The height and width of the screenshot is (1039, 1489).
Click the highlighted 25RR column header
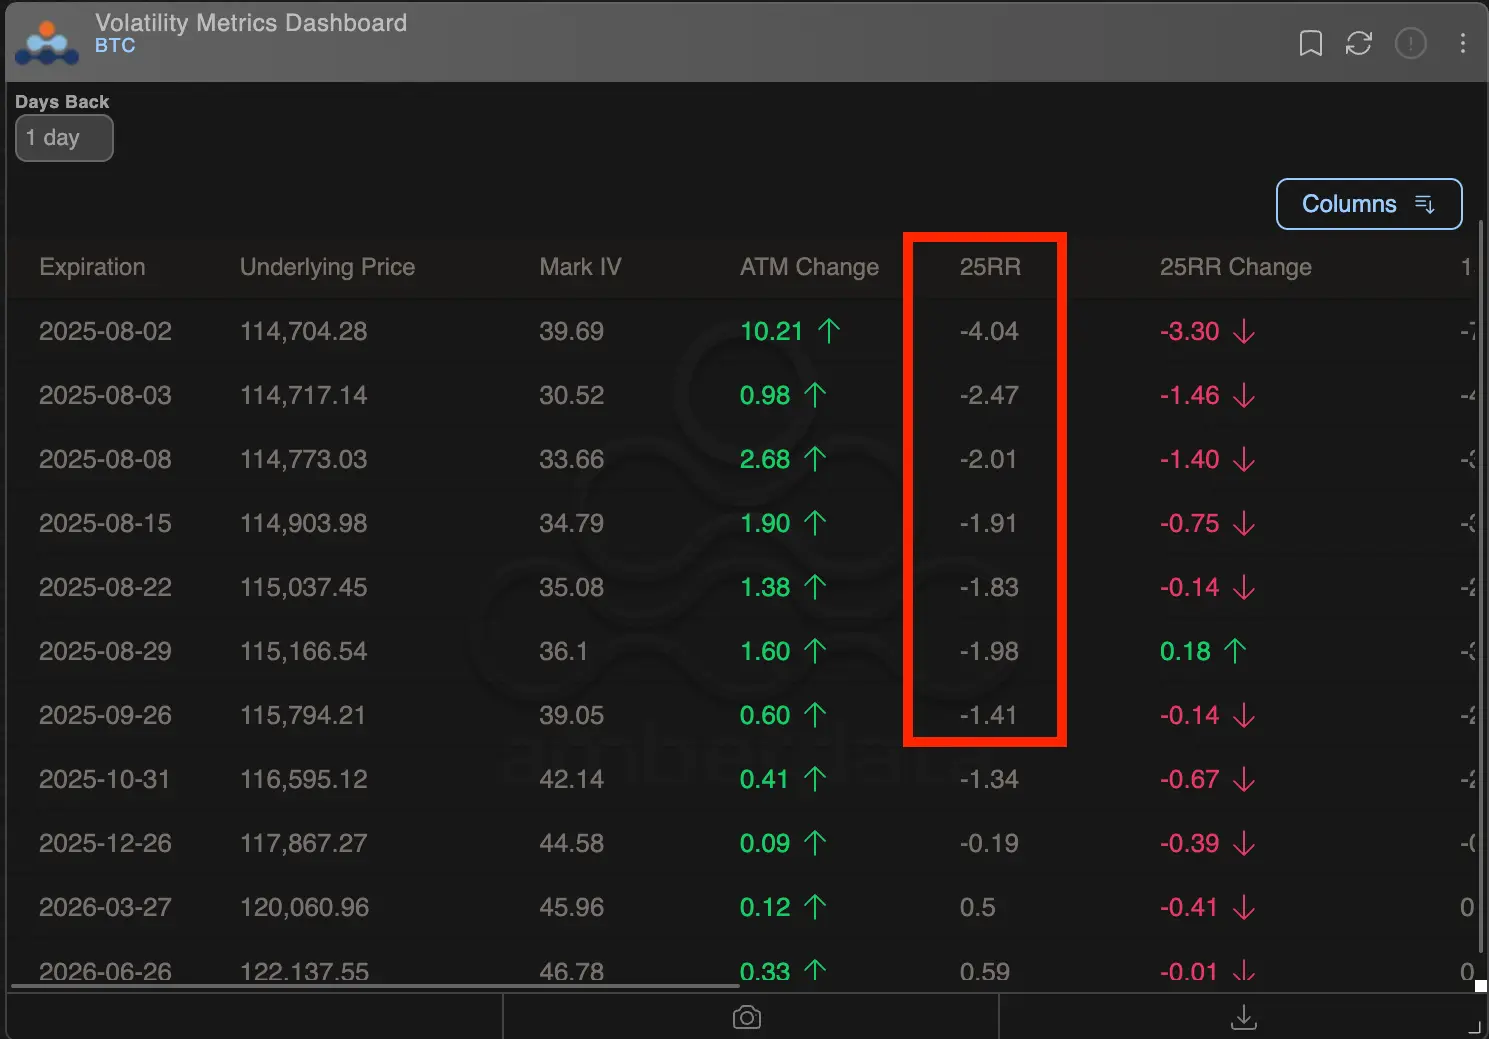pos(989,267)
